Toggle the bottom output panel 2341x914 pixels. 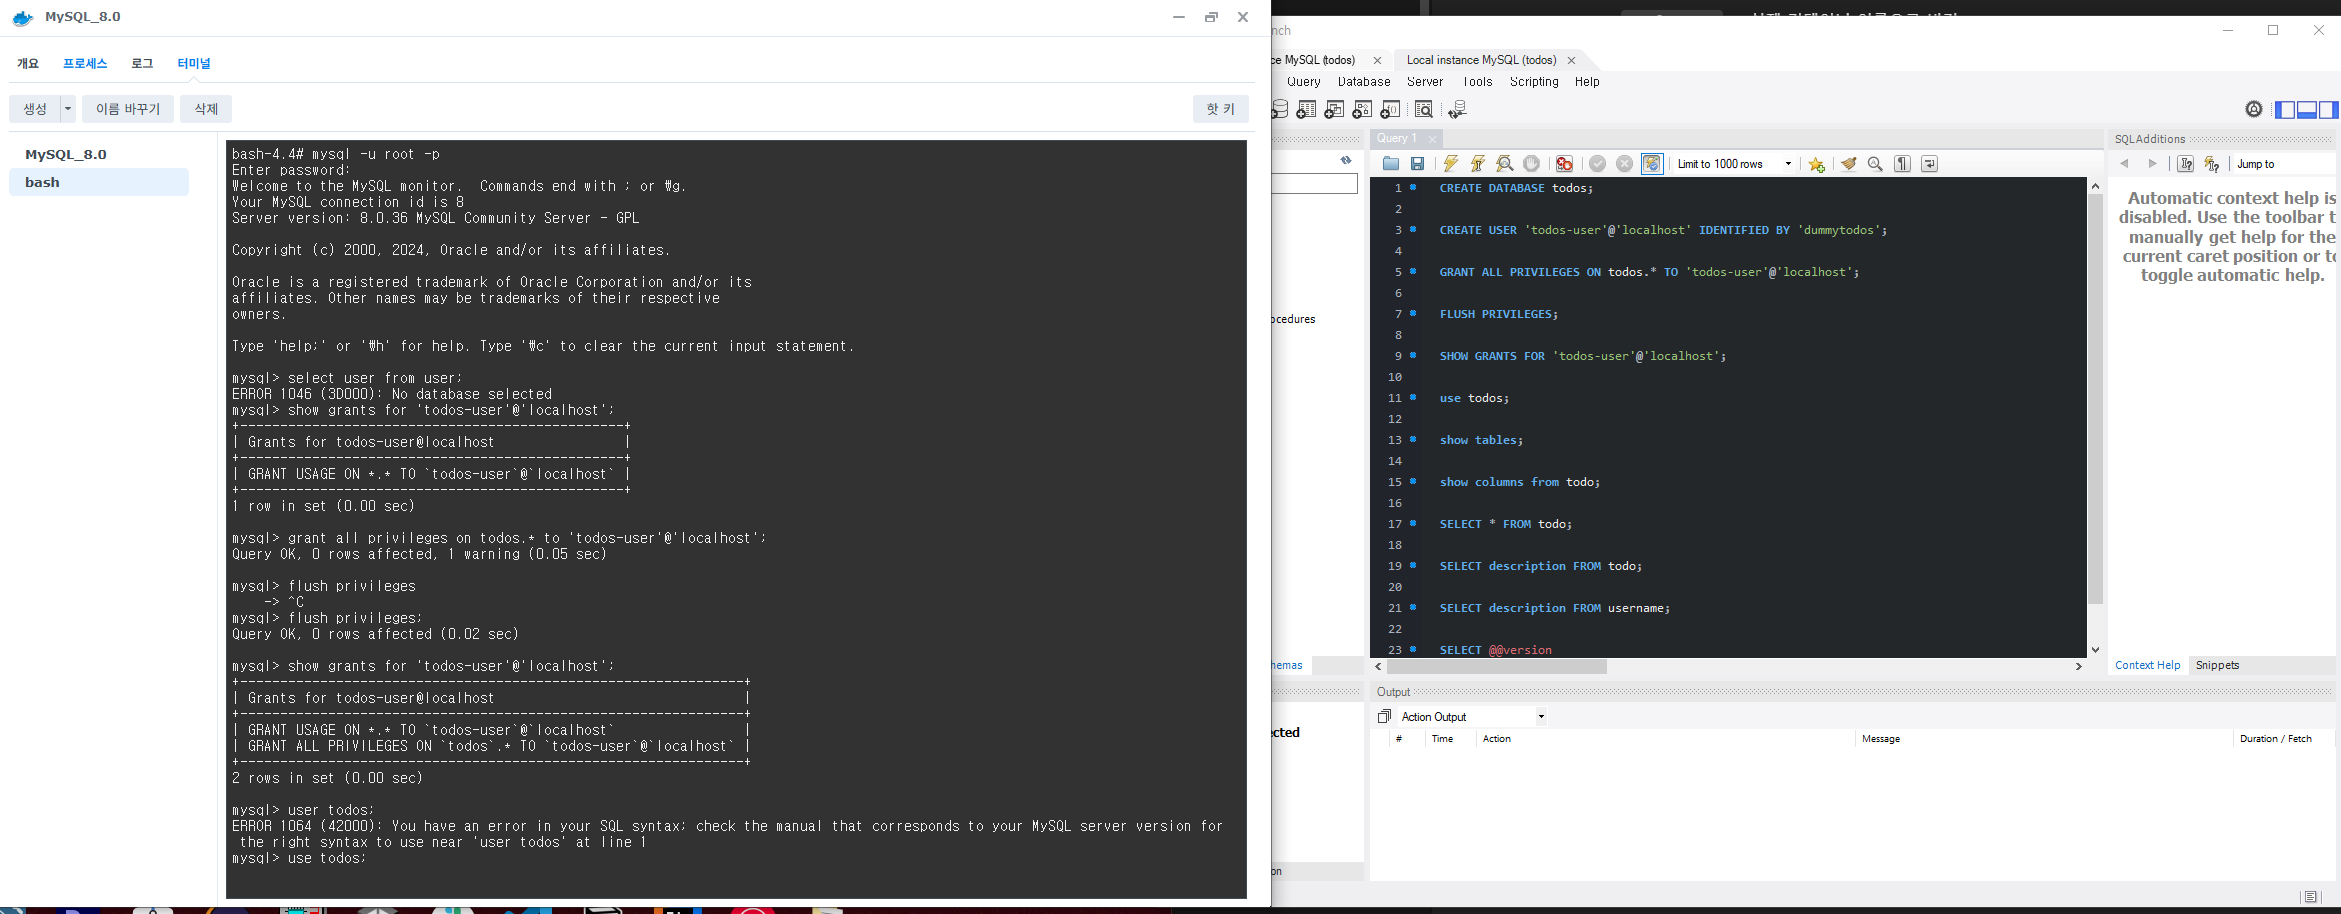point(2307,110)
